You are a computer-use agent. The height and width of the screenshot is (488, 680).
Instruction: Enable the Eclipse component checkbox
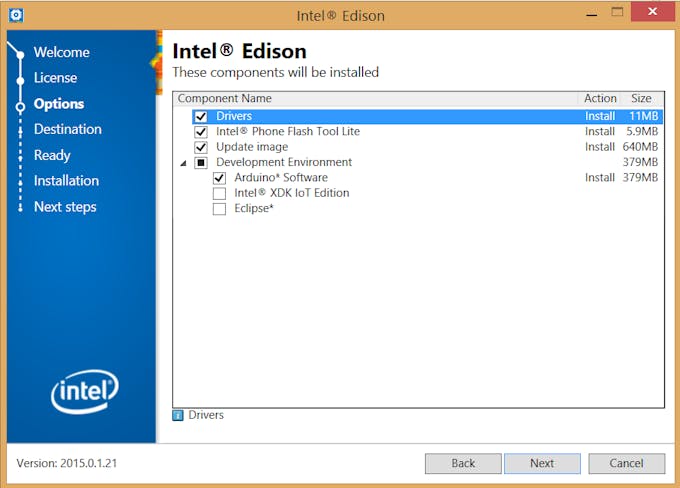click(219, 209)
